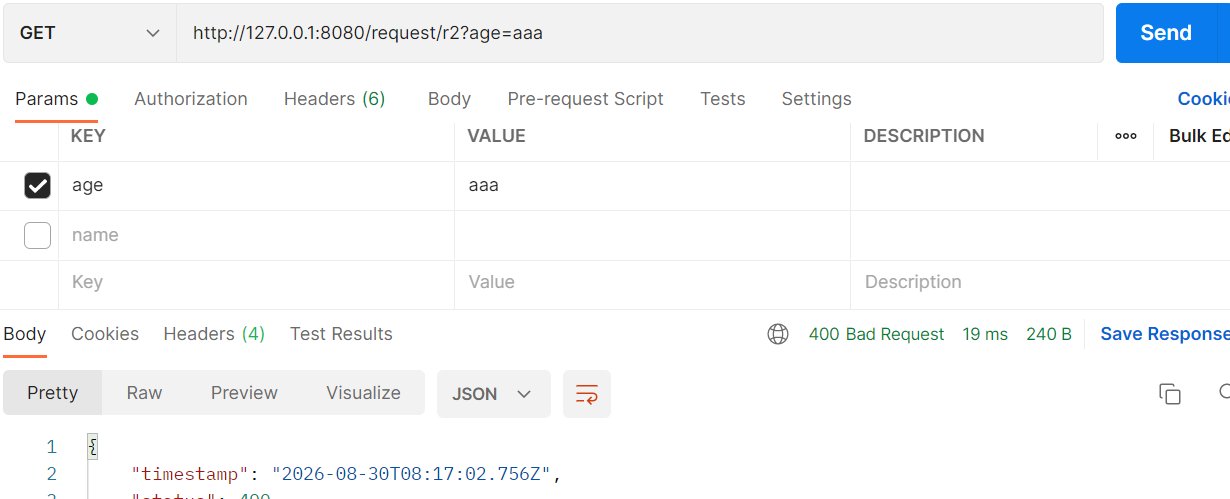Switch to the Authorization tab
Screen dimensions: 1230x499
pos(191,99)
